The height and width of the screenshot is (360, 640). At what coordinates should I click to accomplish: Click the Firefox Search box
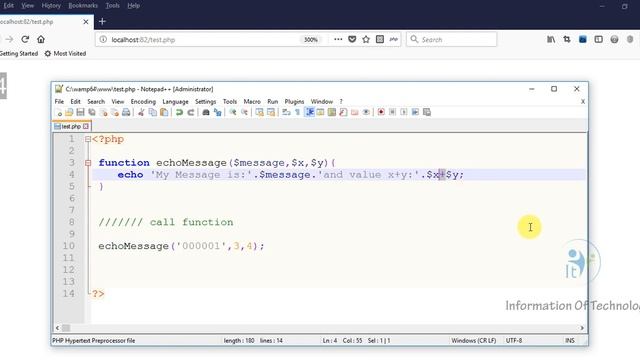click(451, 40)
